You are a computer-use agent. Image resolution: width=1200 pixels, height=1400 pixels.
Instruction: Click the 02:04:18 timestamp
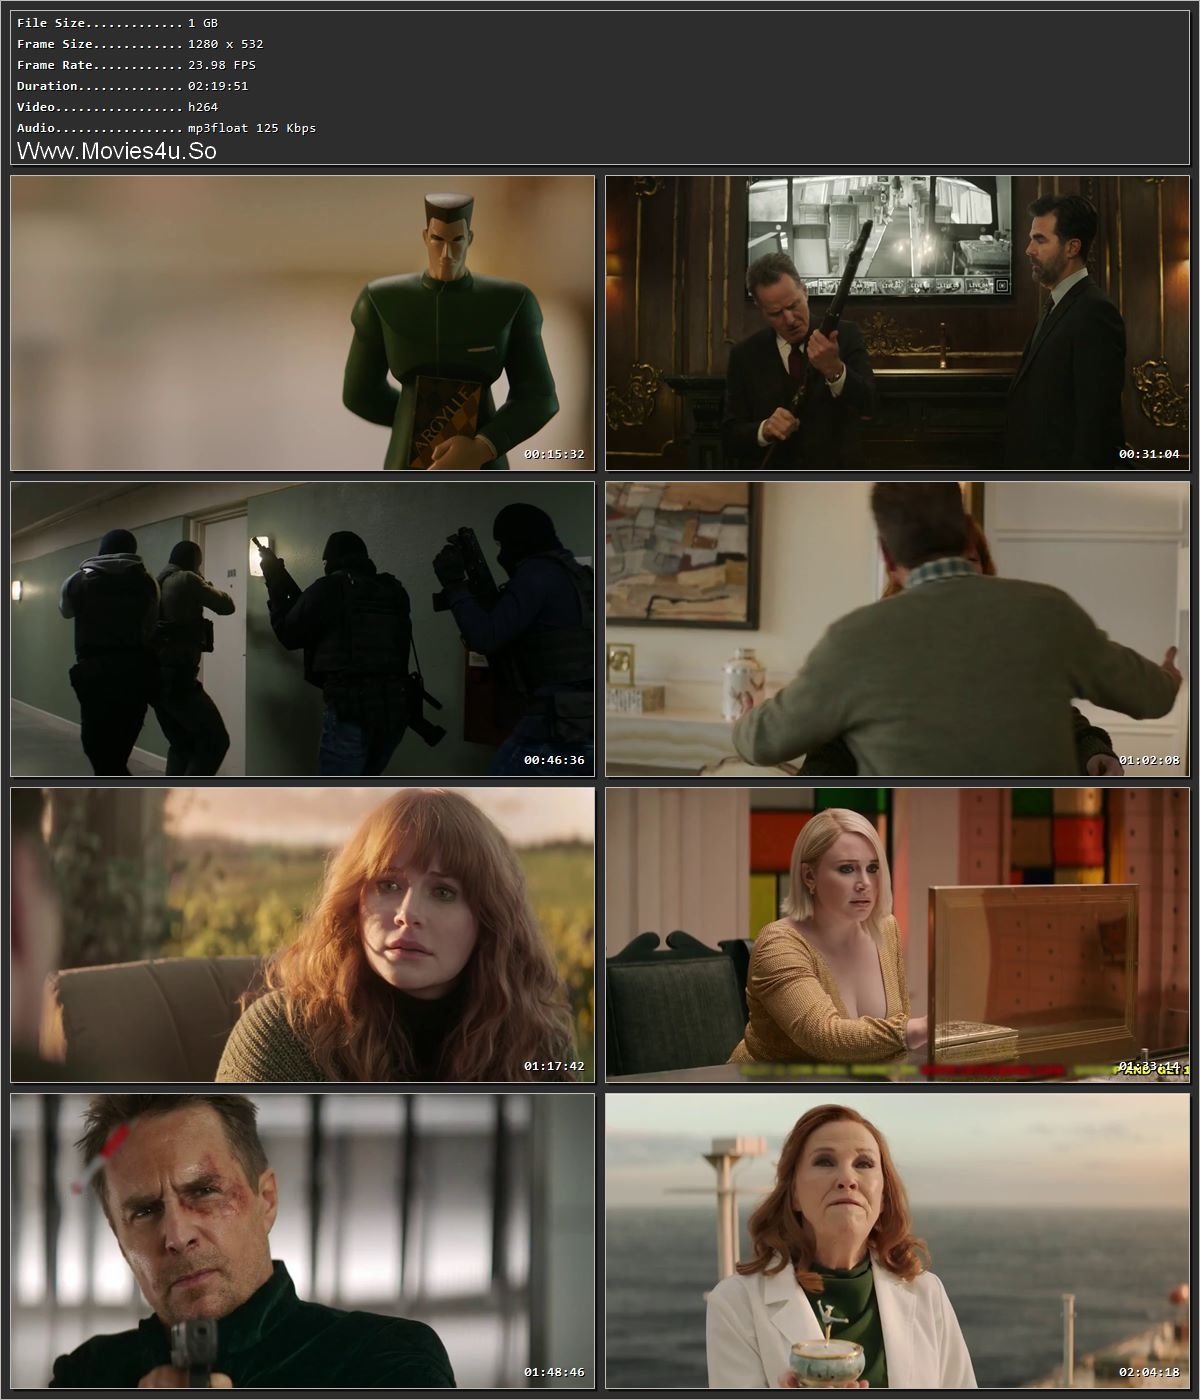(1149, 1372)
